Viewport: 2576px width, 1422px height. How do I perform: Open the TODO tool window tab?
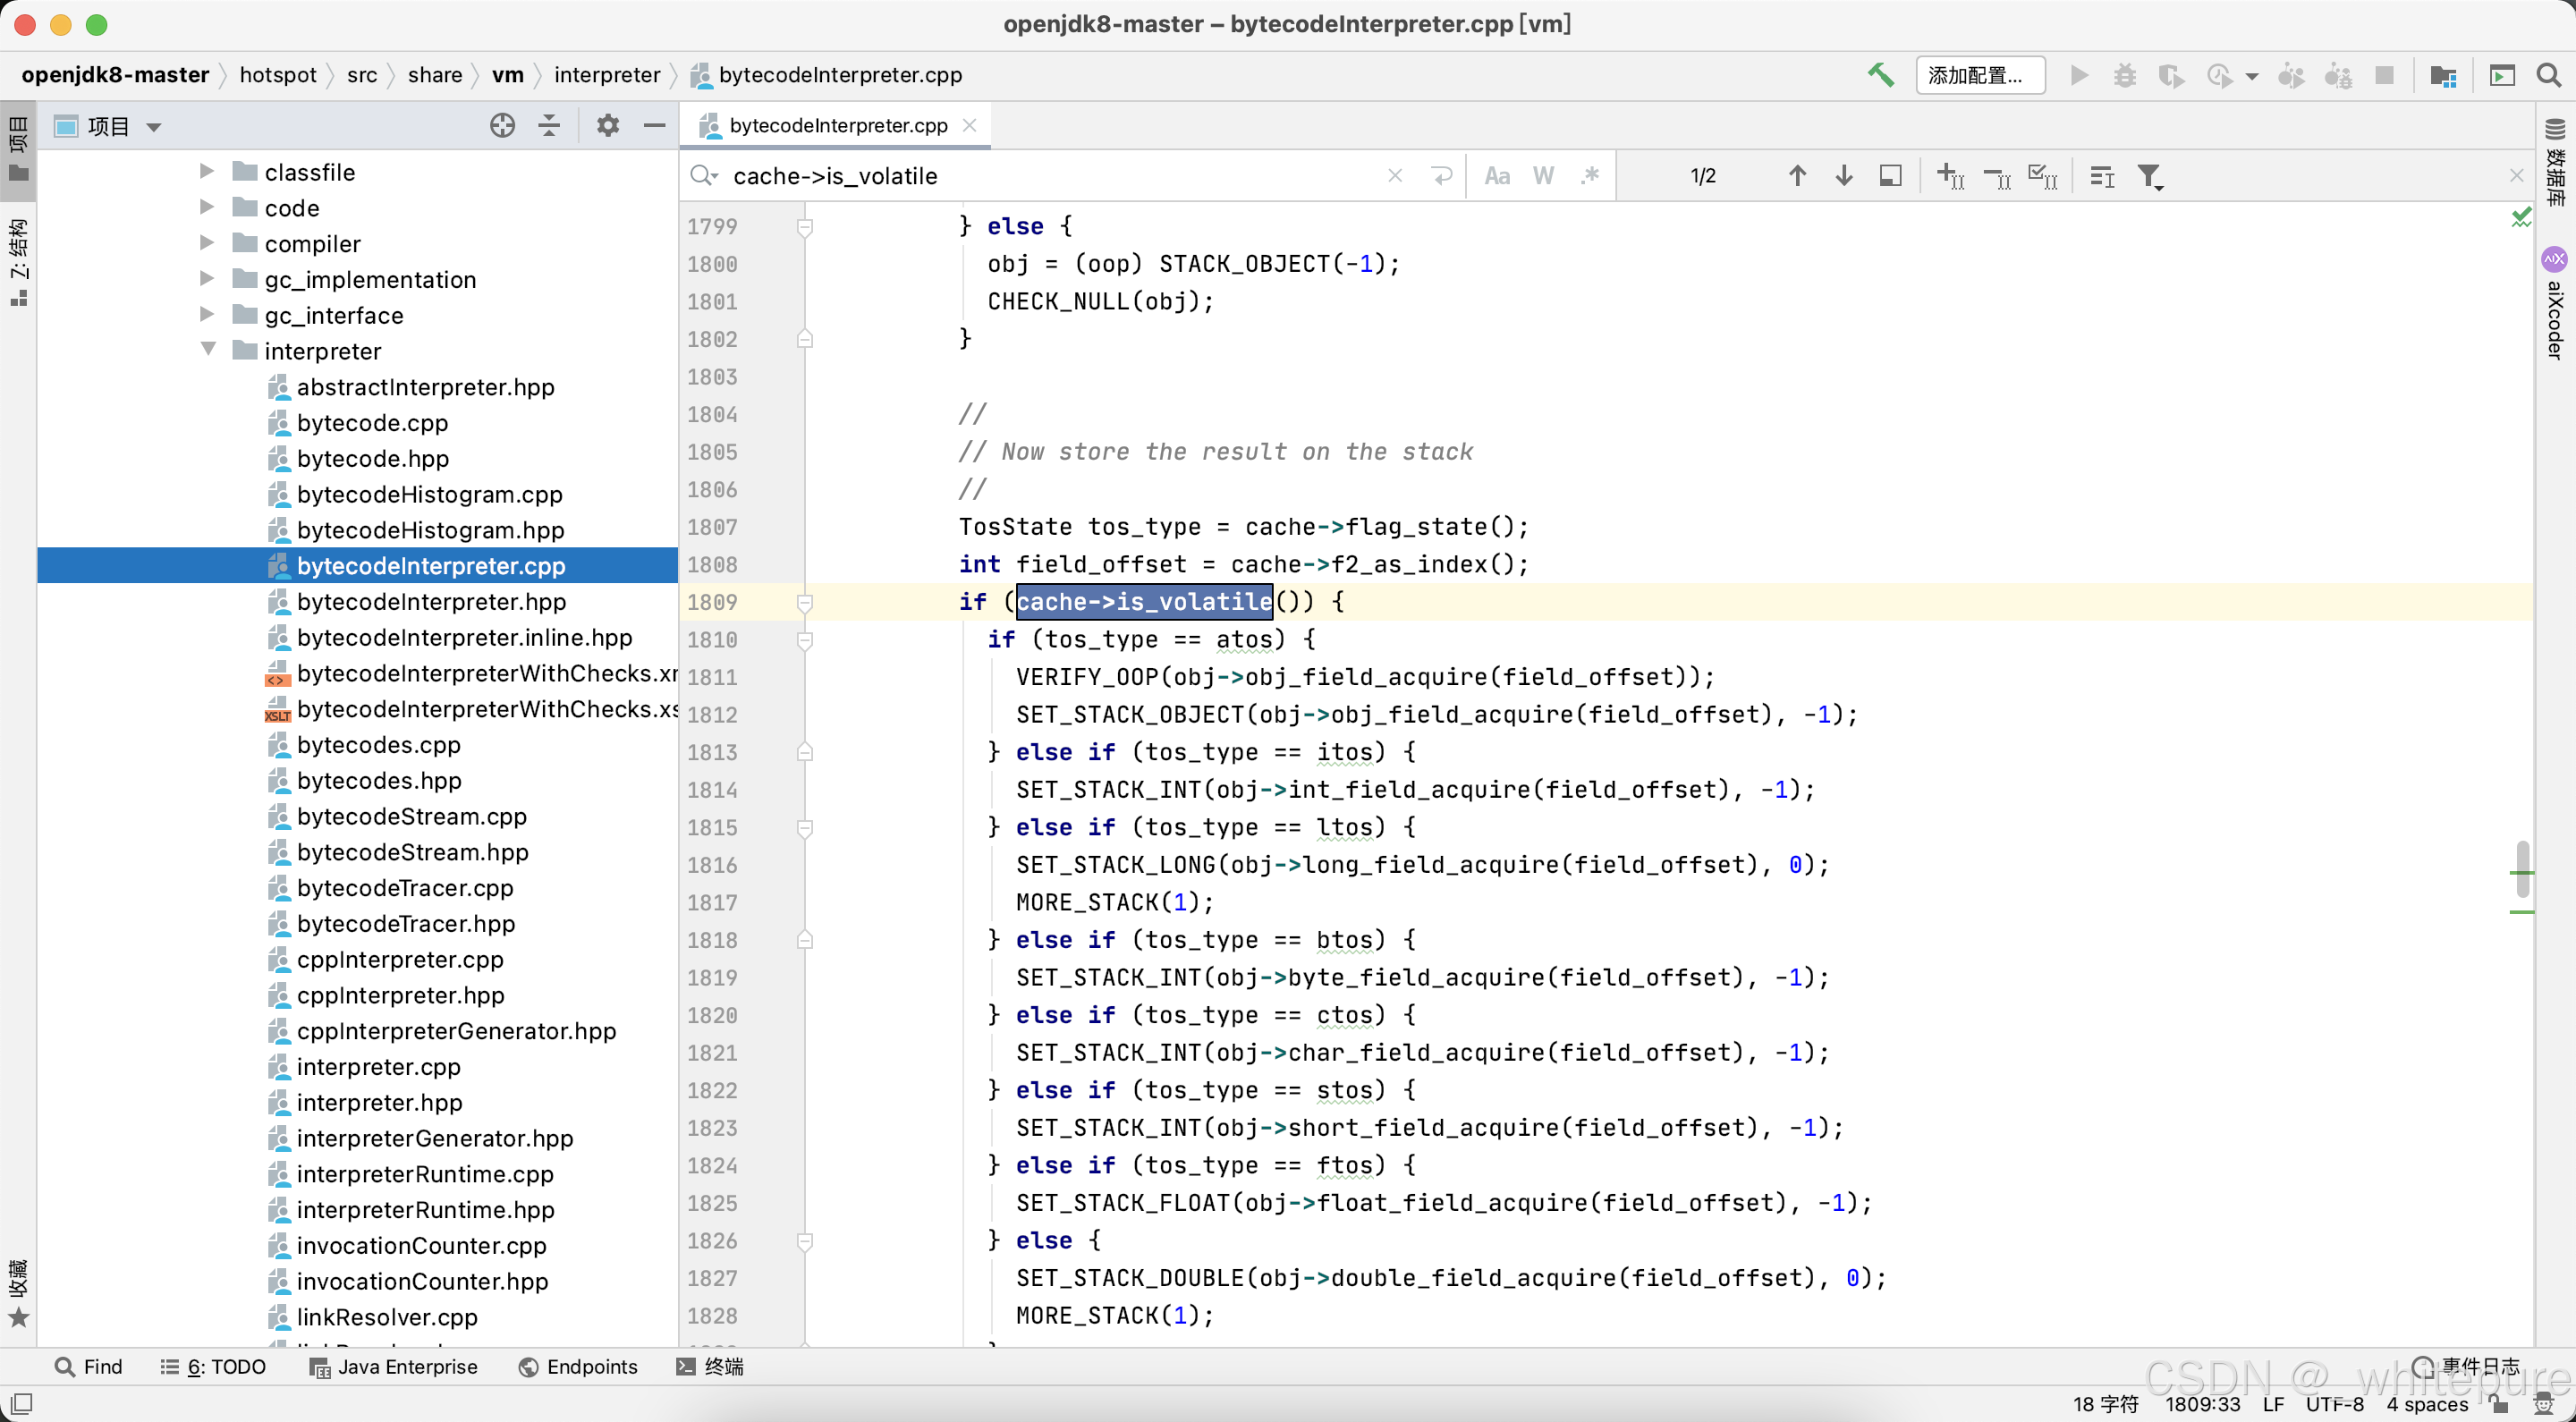[x=214, y=1366]
